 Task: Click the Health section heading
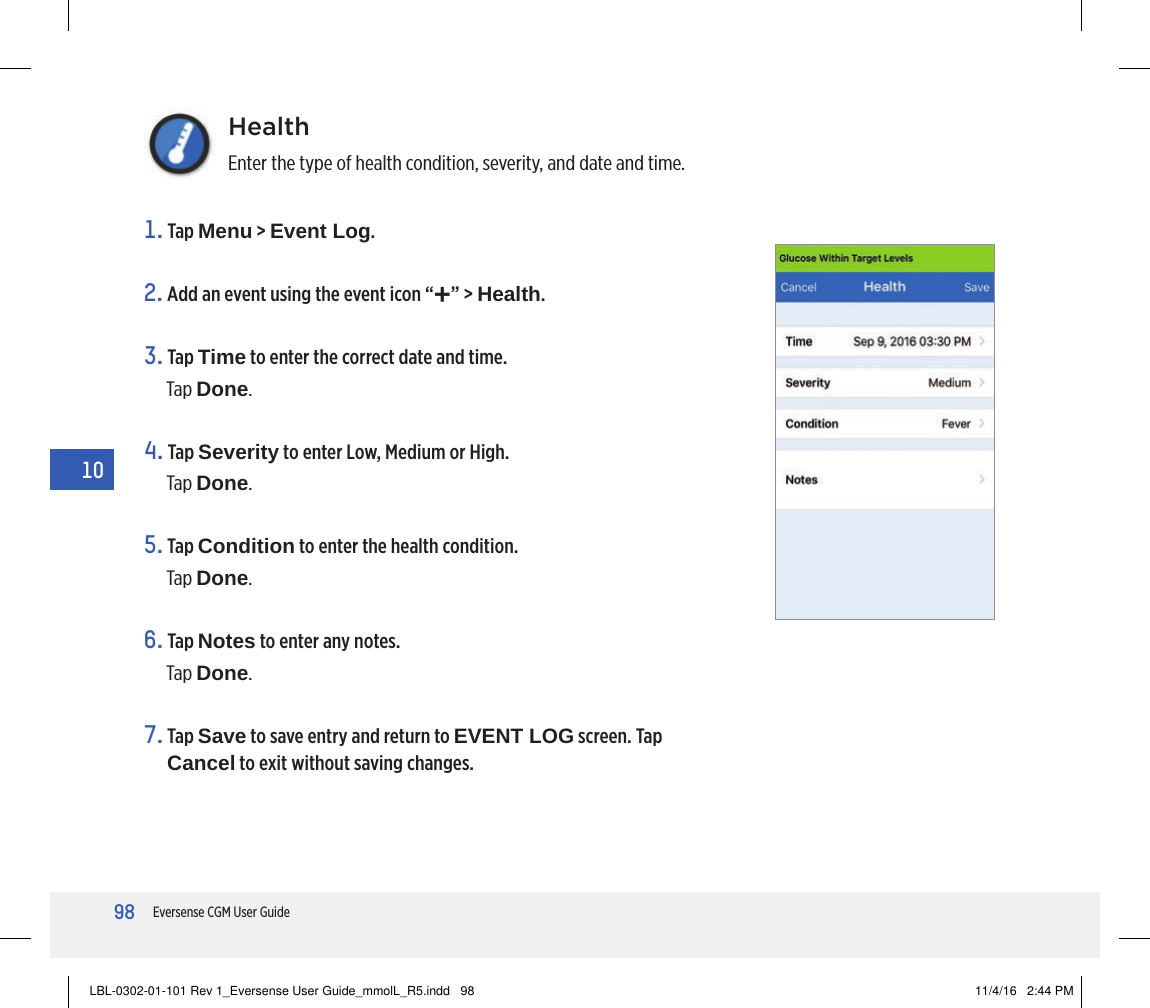(x=268, y=126)
